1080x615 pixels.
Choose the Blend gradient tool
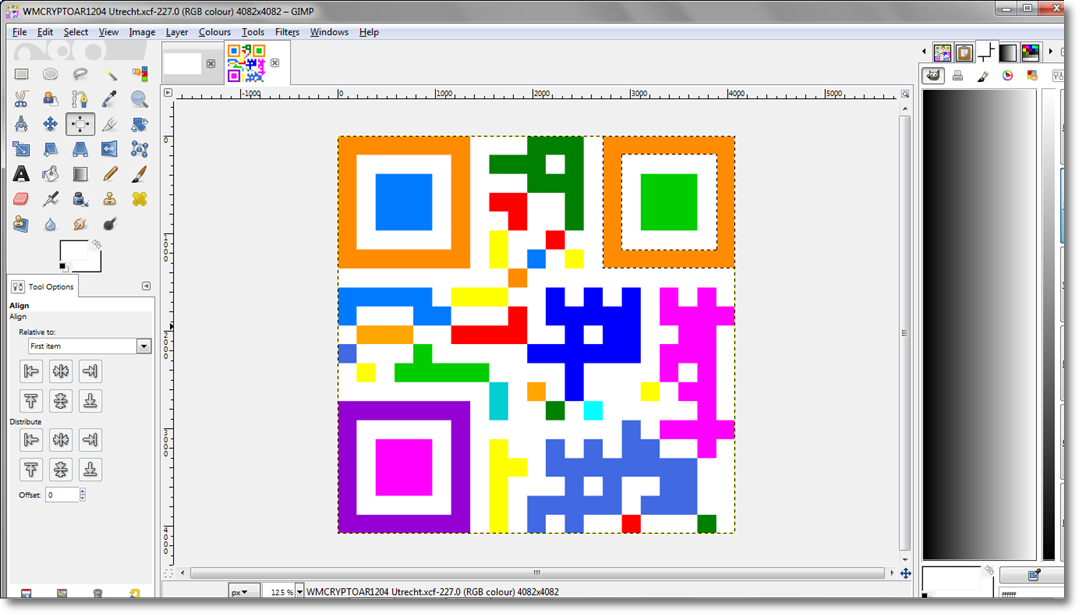click(80, 174)
